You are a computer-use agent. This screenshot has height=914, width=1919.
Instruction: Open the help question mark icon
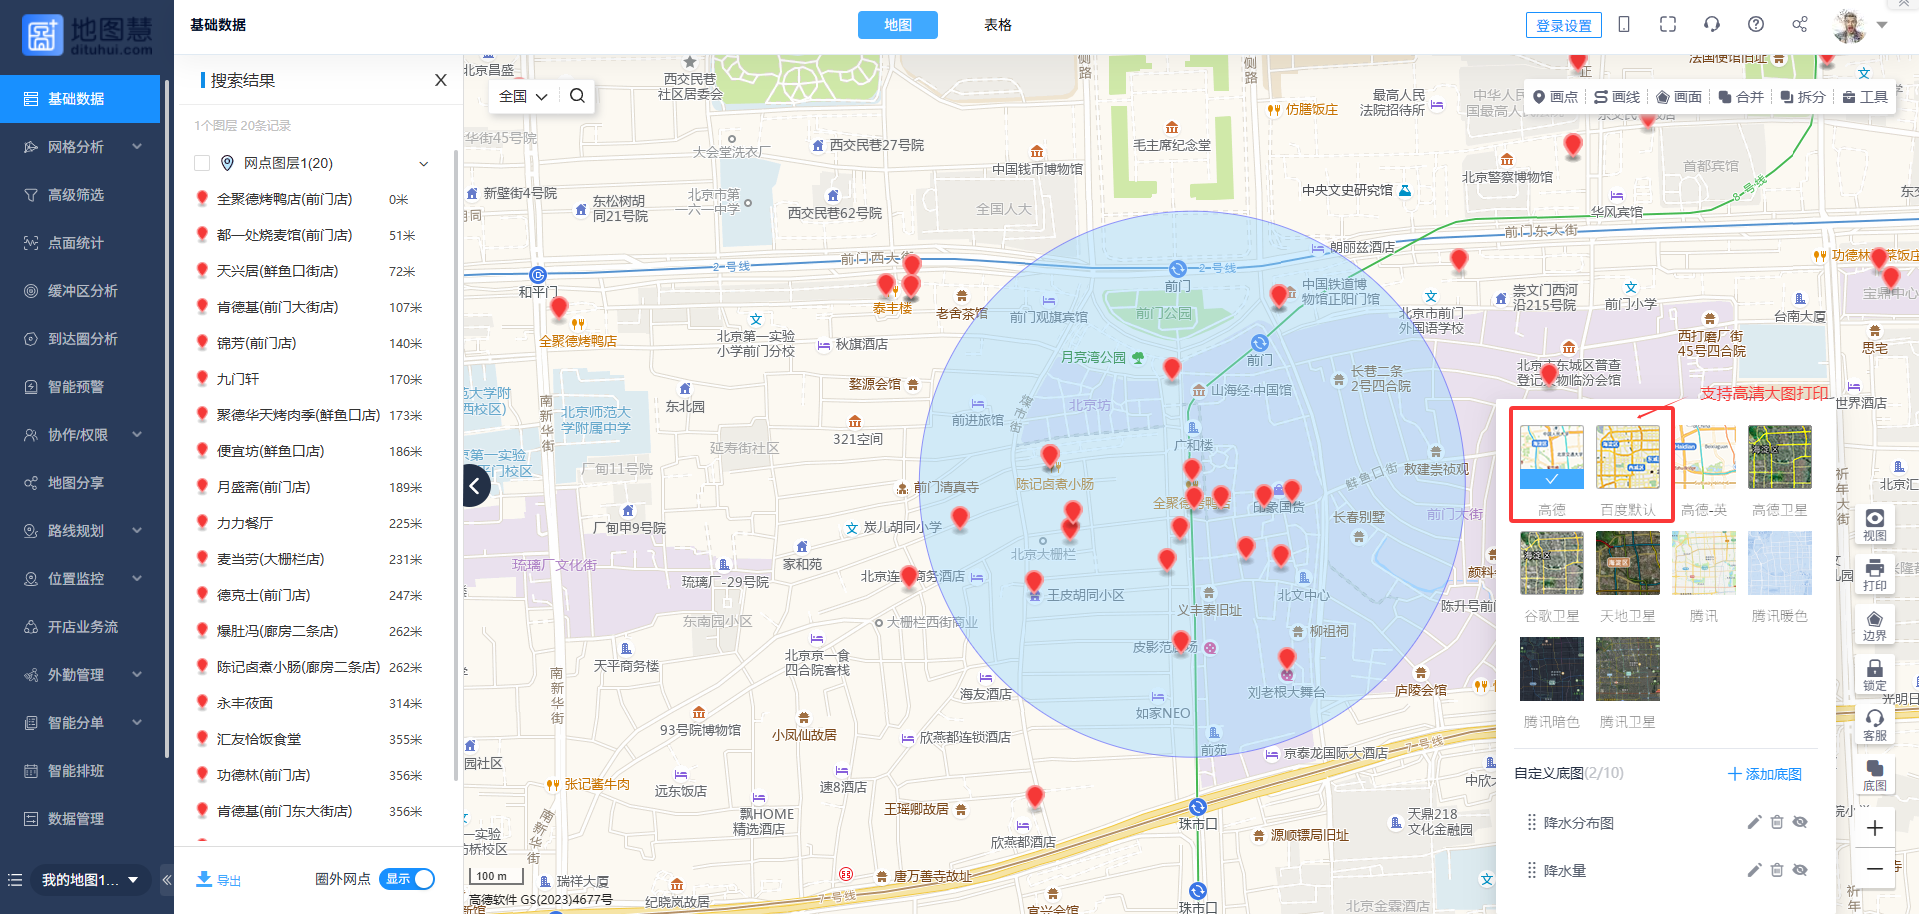click(x=1755, y=25)
